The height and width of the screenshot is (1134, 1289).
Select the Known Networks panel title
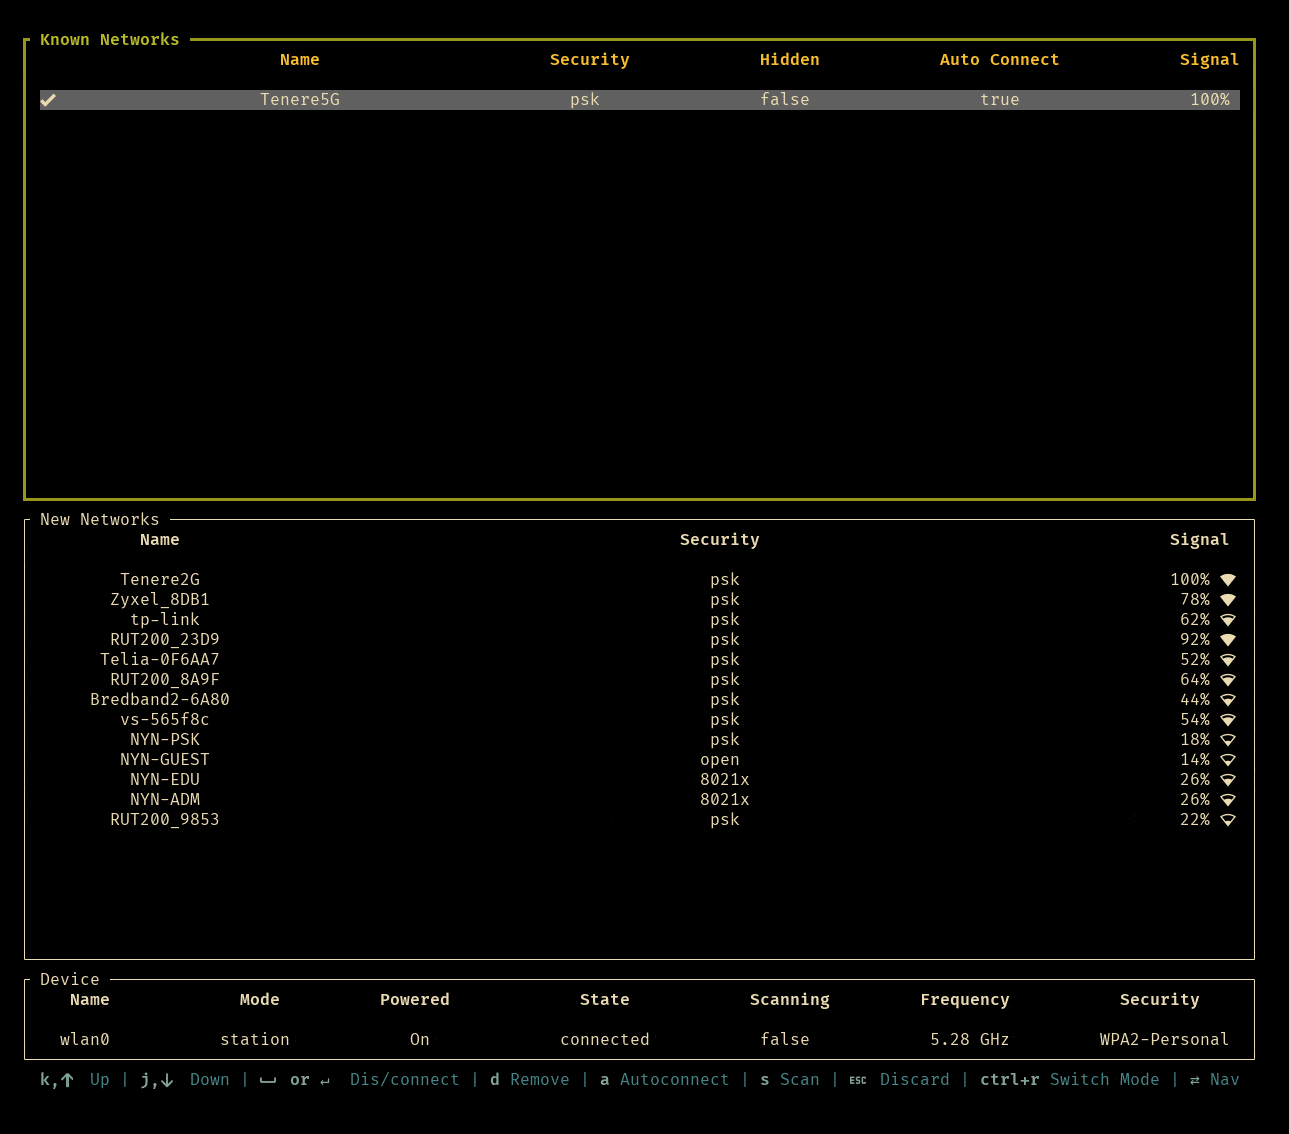tap(110, 40)
